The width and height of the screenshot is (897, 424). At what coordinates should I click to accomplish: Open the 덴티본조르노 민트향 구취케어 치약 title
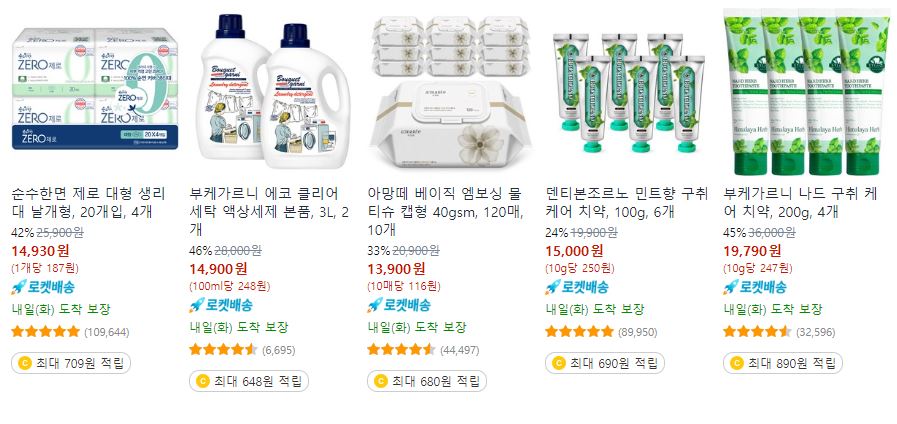pos(627,203)
